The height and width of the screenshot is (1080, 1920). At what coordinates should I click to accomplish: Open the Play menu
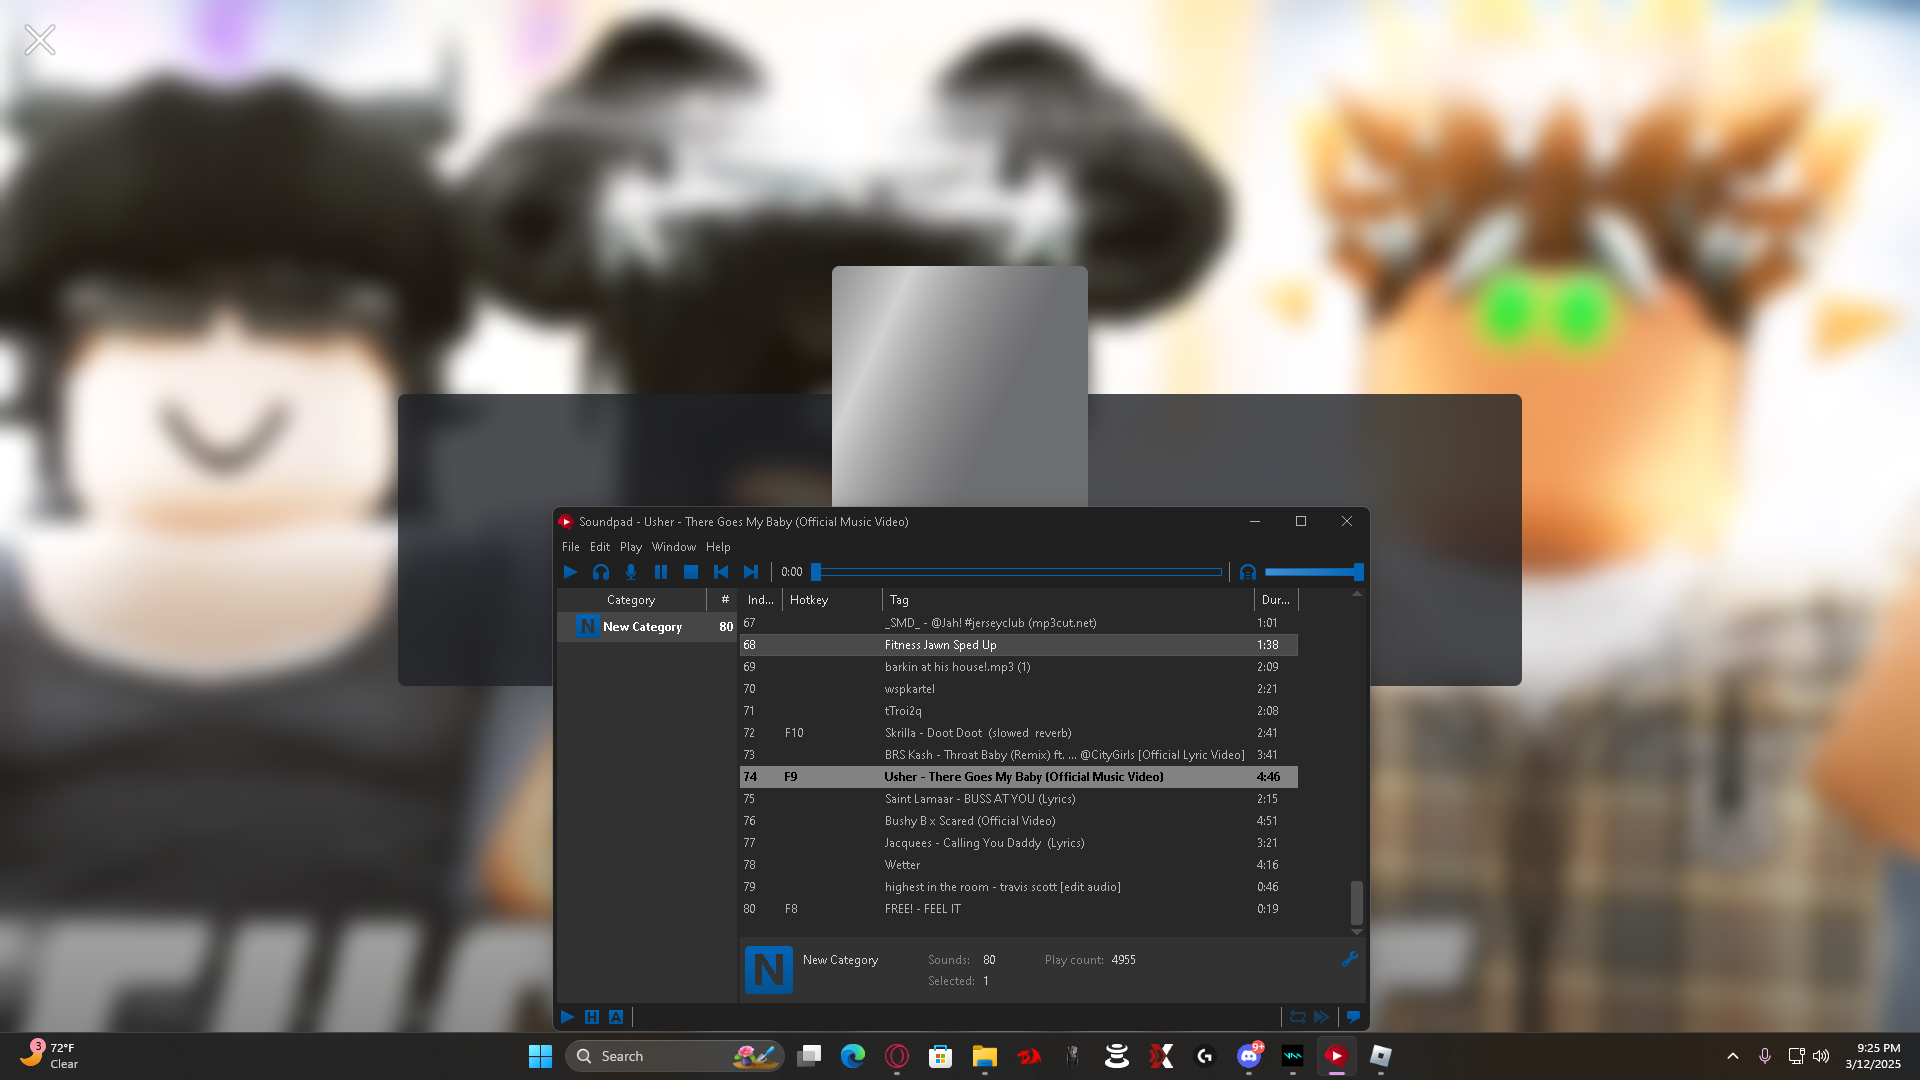[631, 547]
